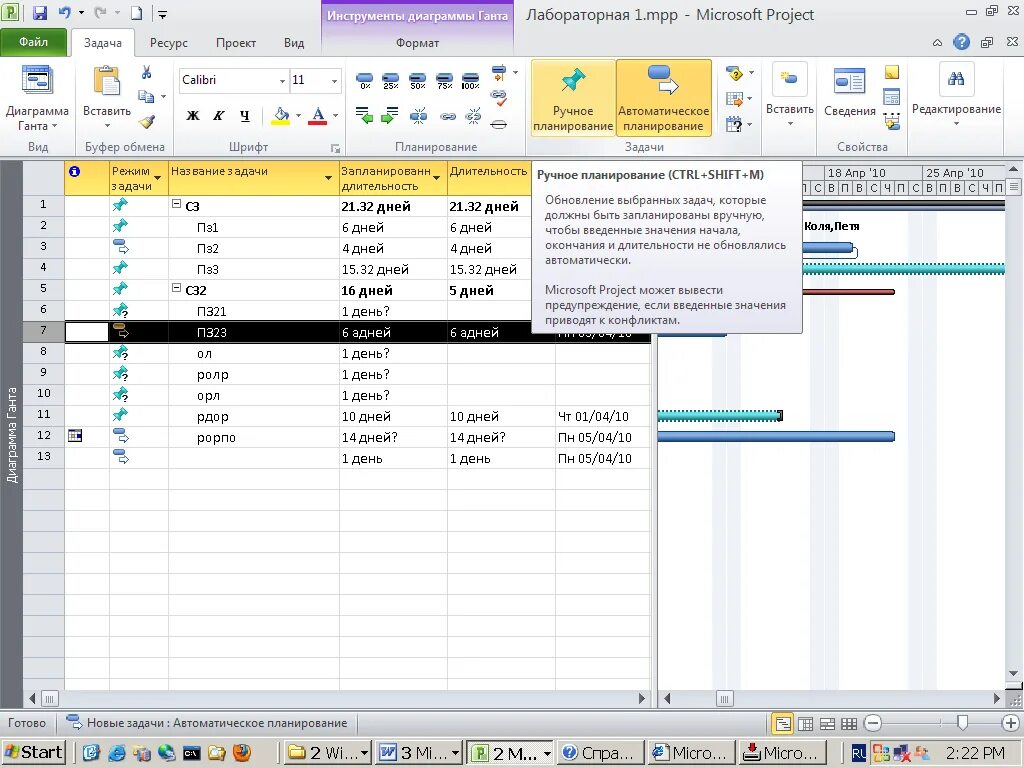1024x768 pixels.
Task: Mark task as 50% complete
Action: coord(417,81)
